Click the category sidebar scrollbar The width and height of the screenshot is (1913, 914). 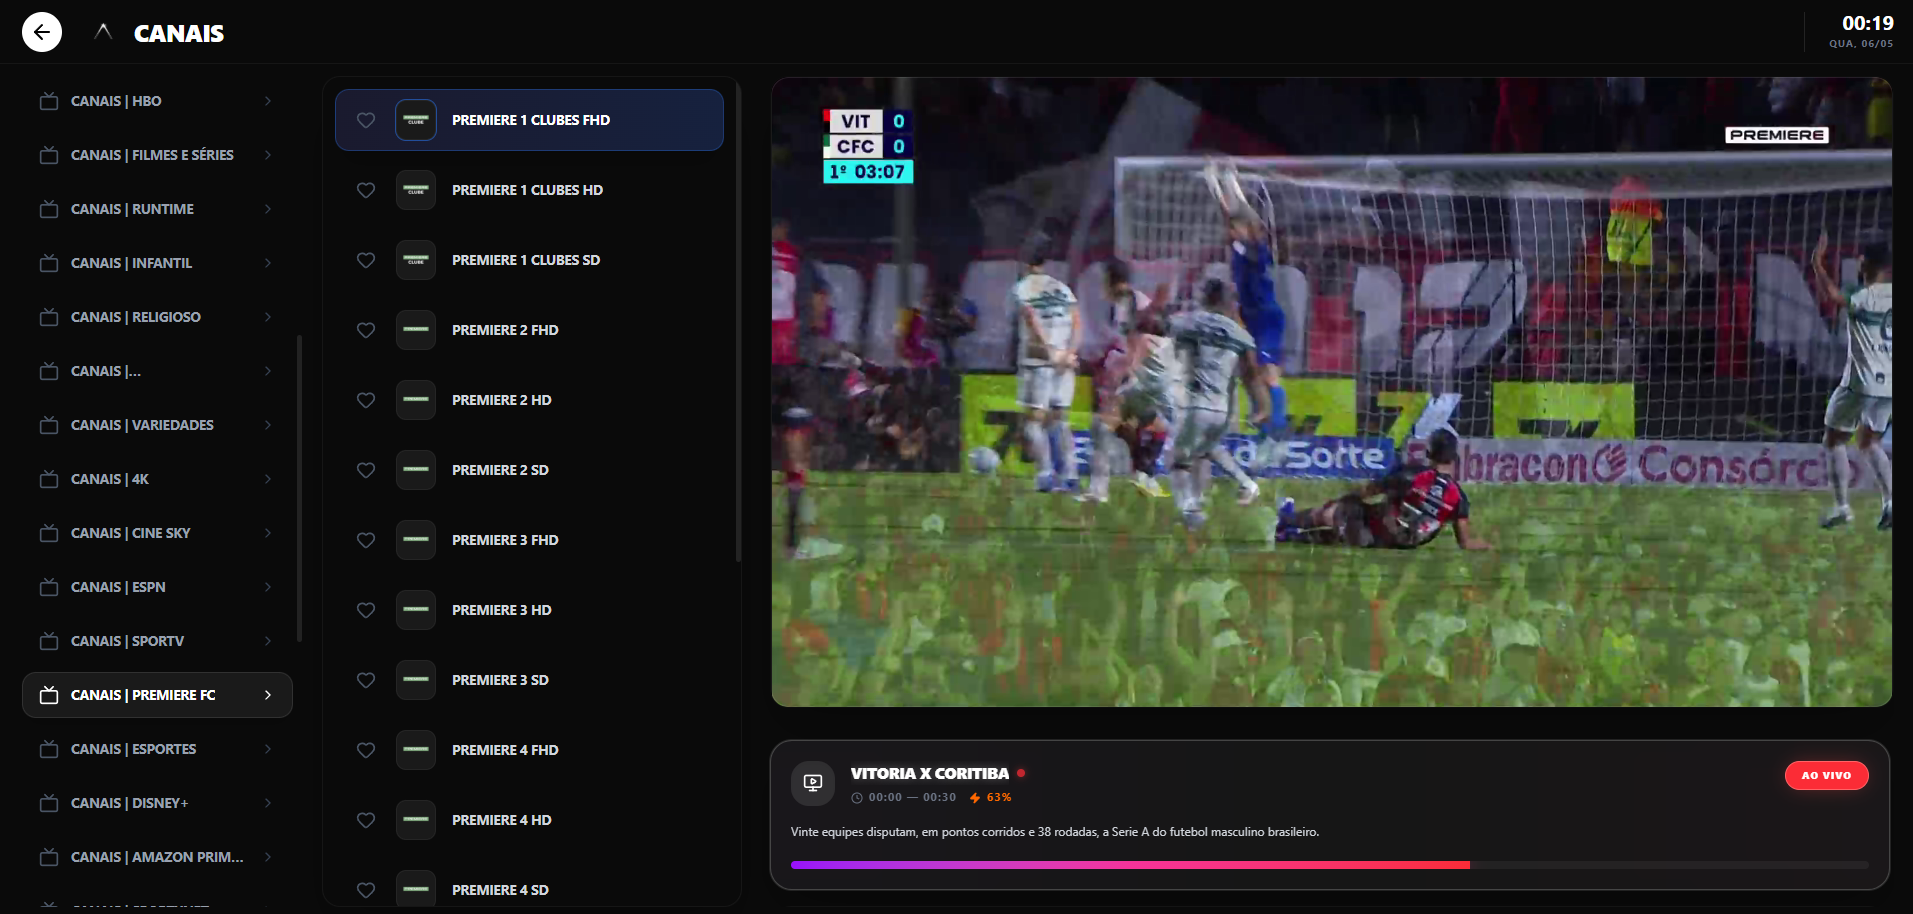[x=300, y=488]
